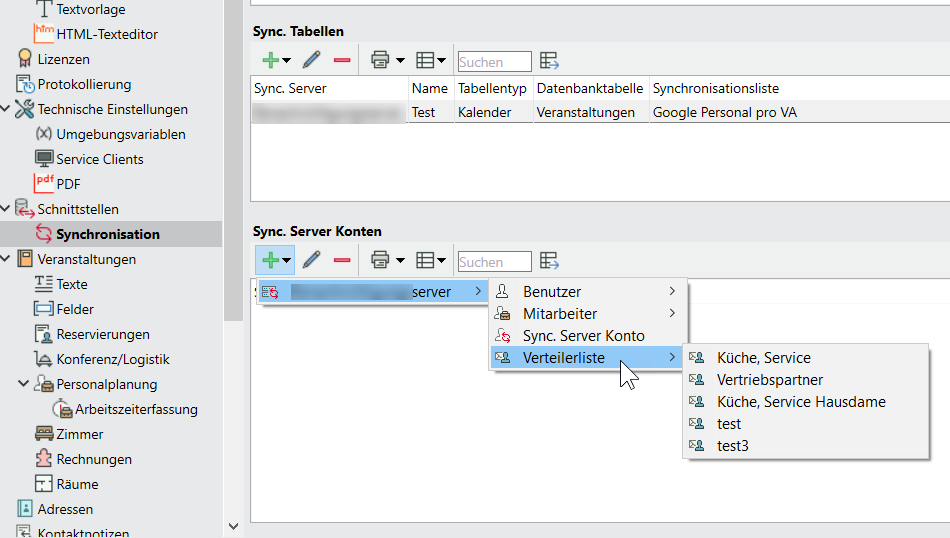Choose Sync. Server Konto menu entry
Image resolution: width=950 pixels, height=538 pixels.
(x=583, y=336)
